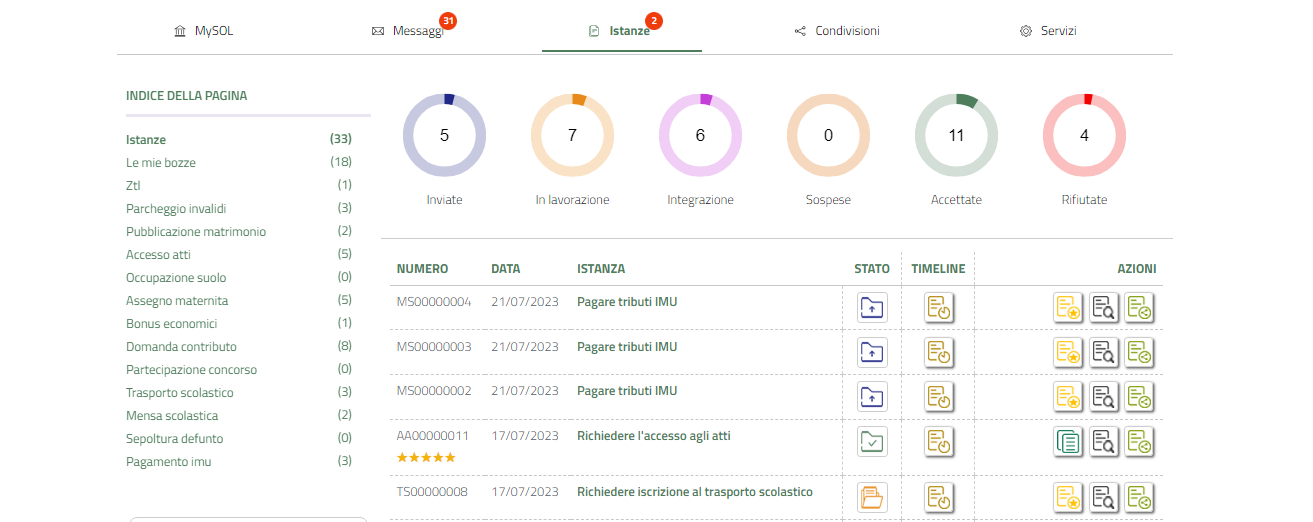Image resolution: width=1313 pixels, height=522 pixels.
Task: Open the green documents icon for AA00000011
Action: click(1068, 441)
